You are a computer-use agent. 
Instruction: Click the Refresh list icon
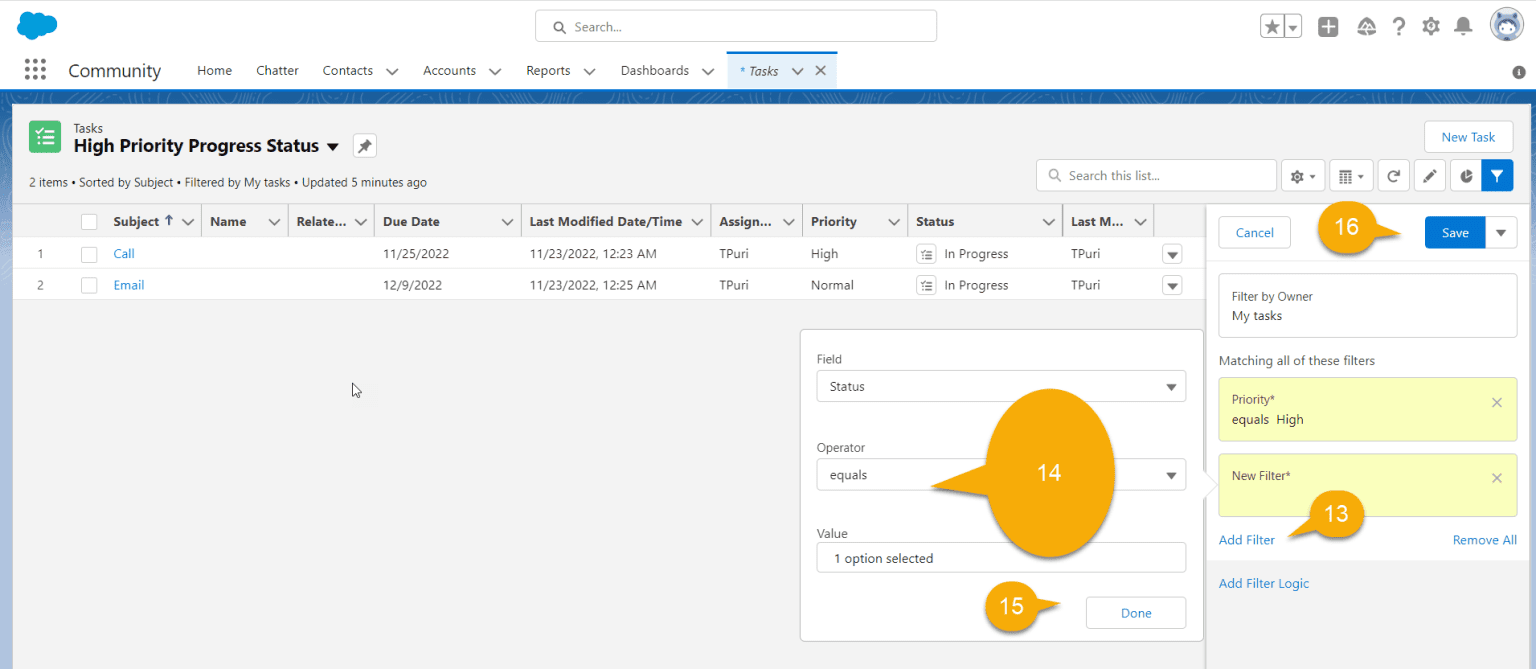1393,175
